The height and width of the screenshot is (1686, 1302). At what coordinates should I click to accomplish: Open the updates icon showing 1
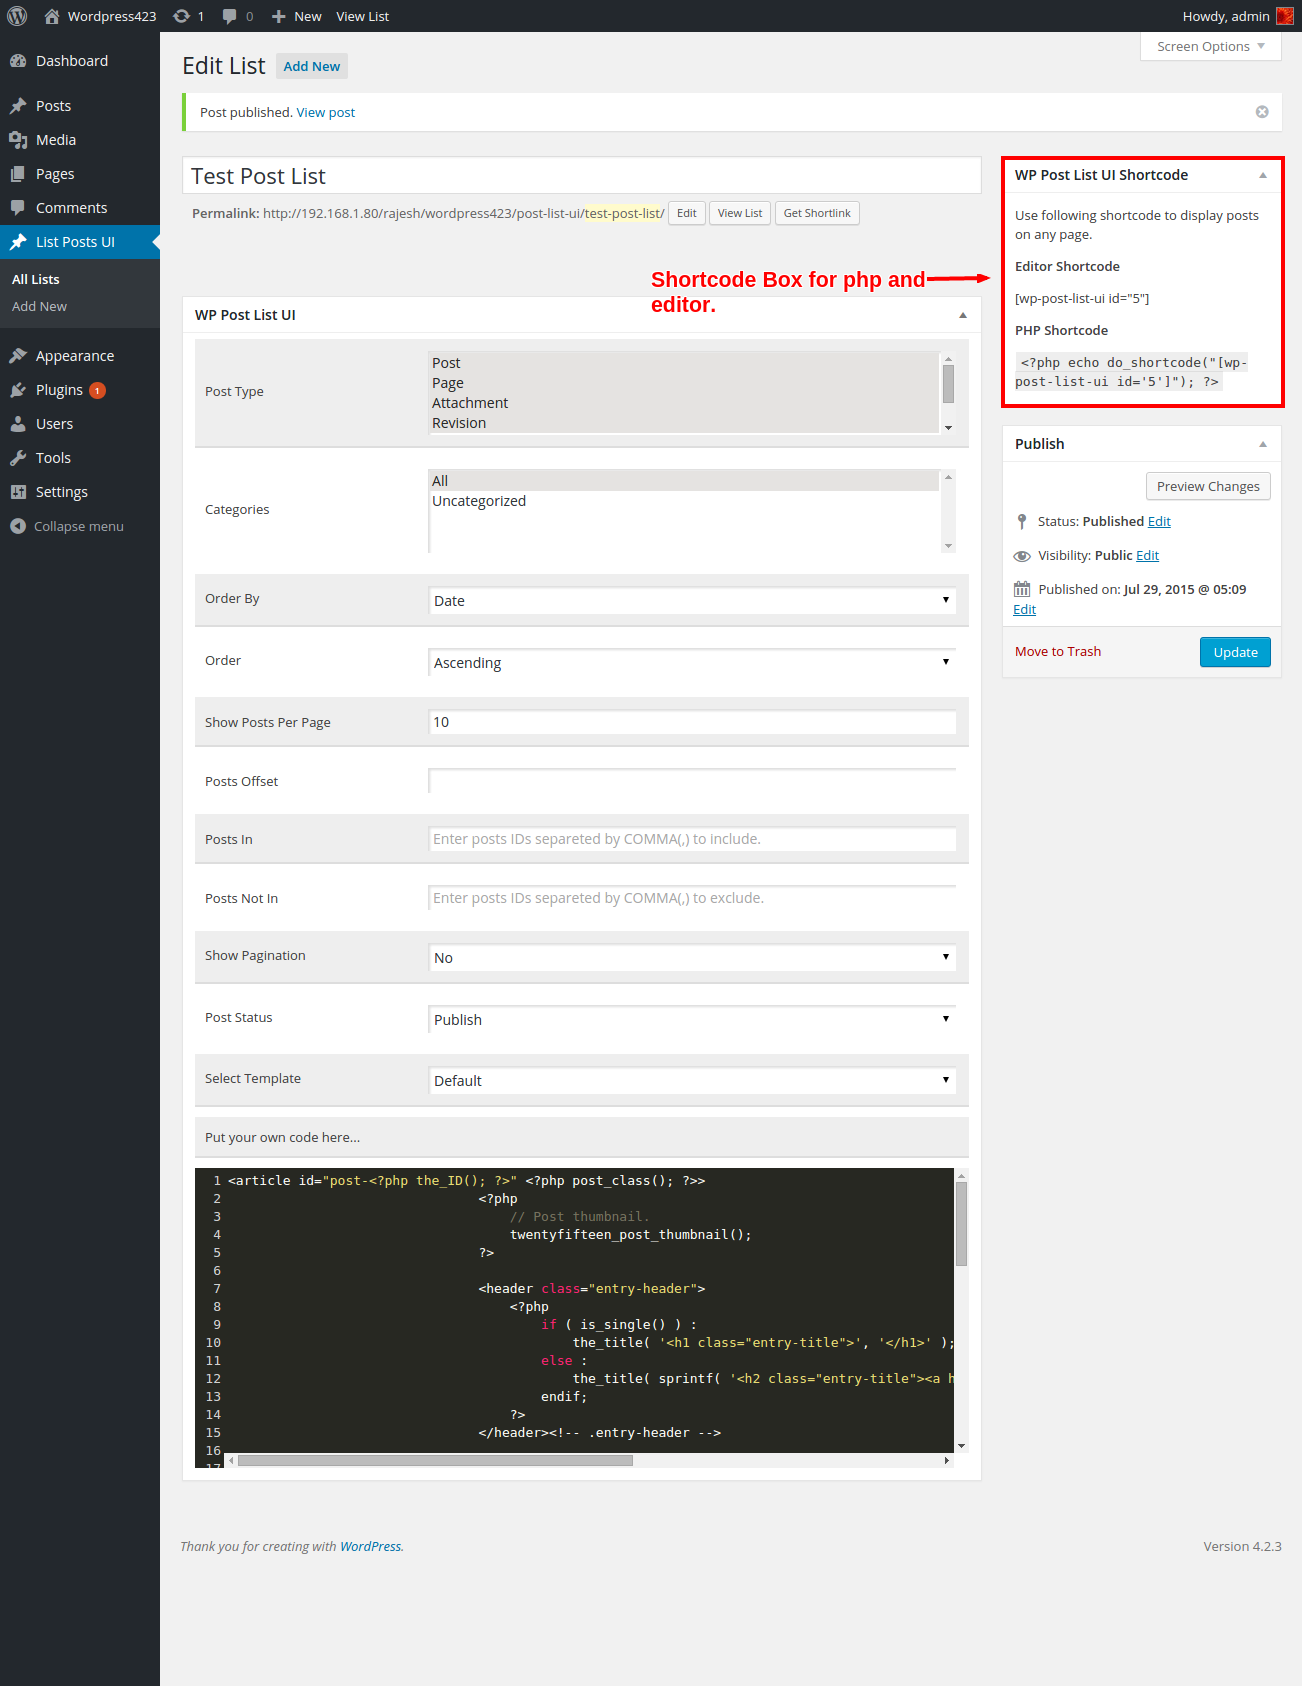pos(181,16)
